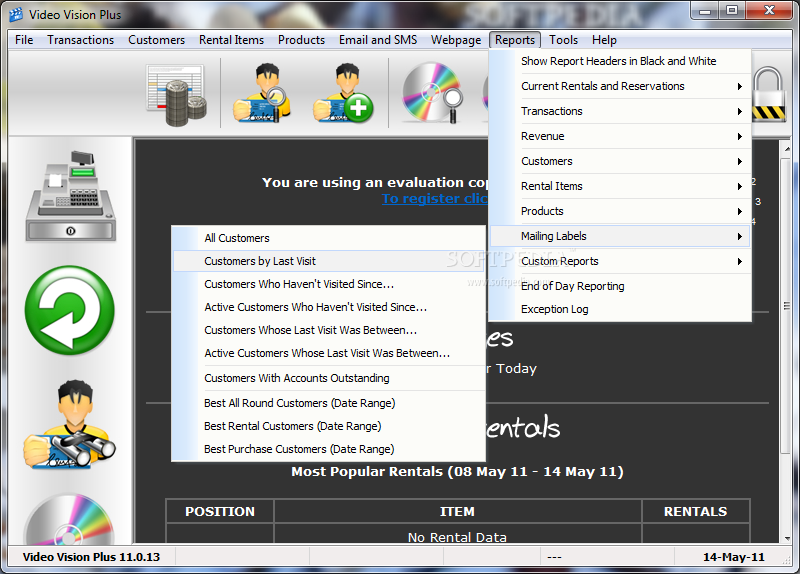Click the vertical scrollbar down arrow
This screenshot has height=574, width=800.
click(x=787, y=538)
